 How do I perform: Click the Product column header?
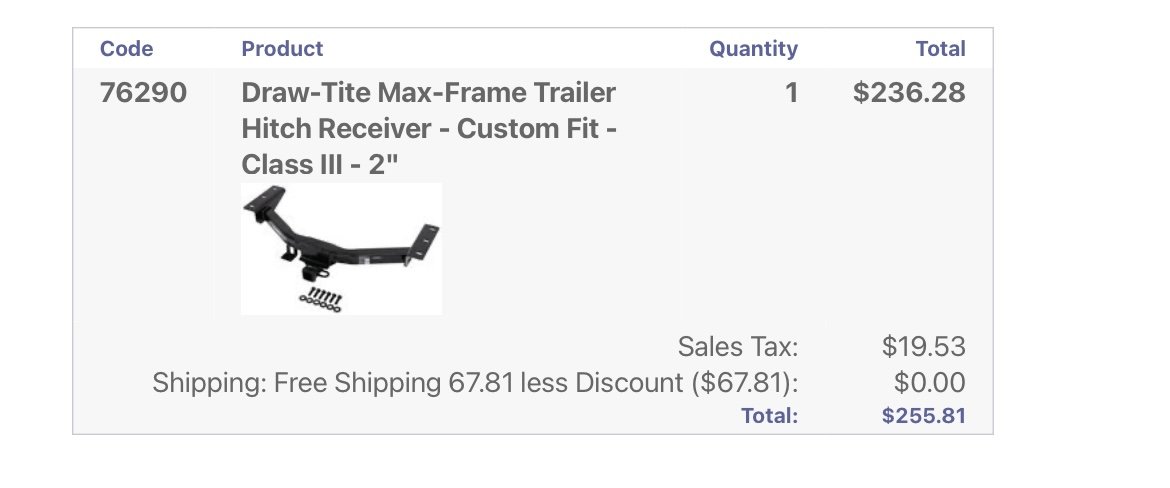click(282, 49)
